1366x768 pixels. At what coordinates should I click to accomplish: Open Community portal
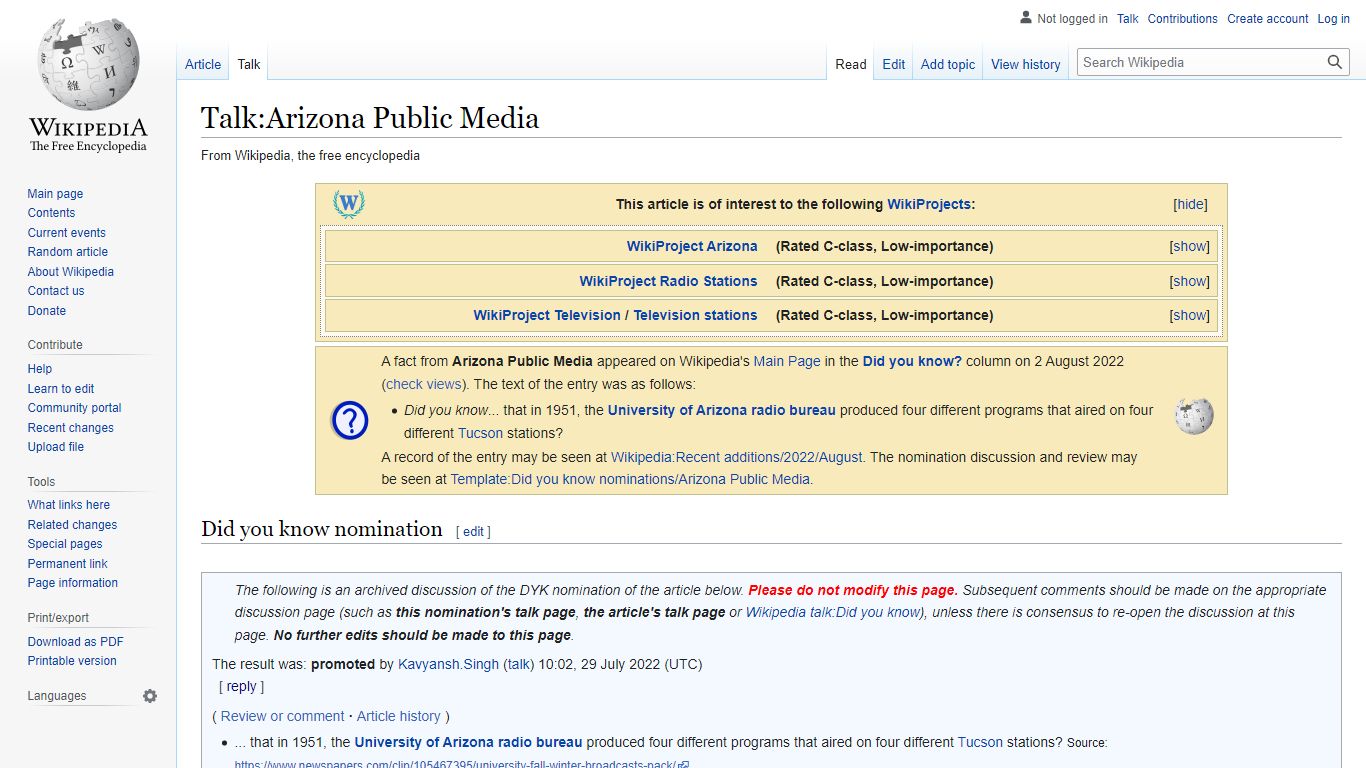coord(75,408)
